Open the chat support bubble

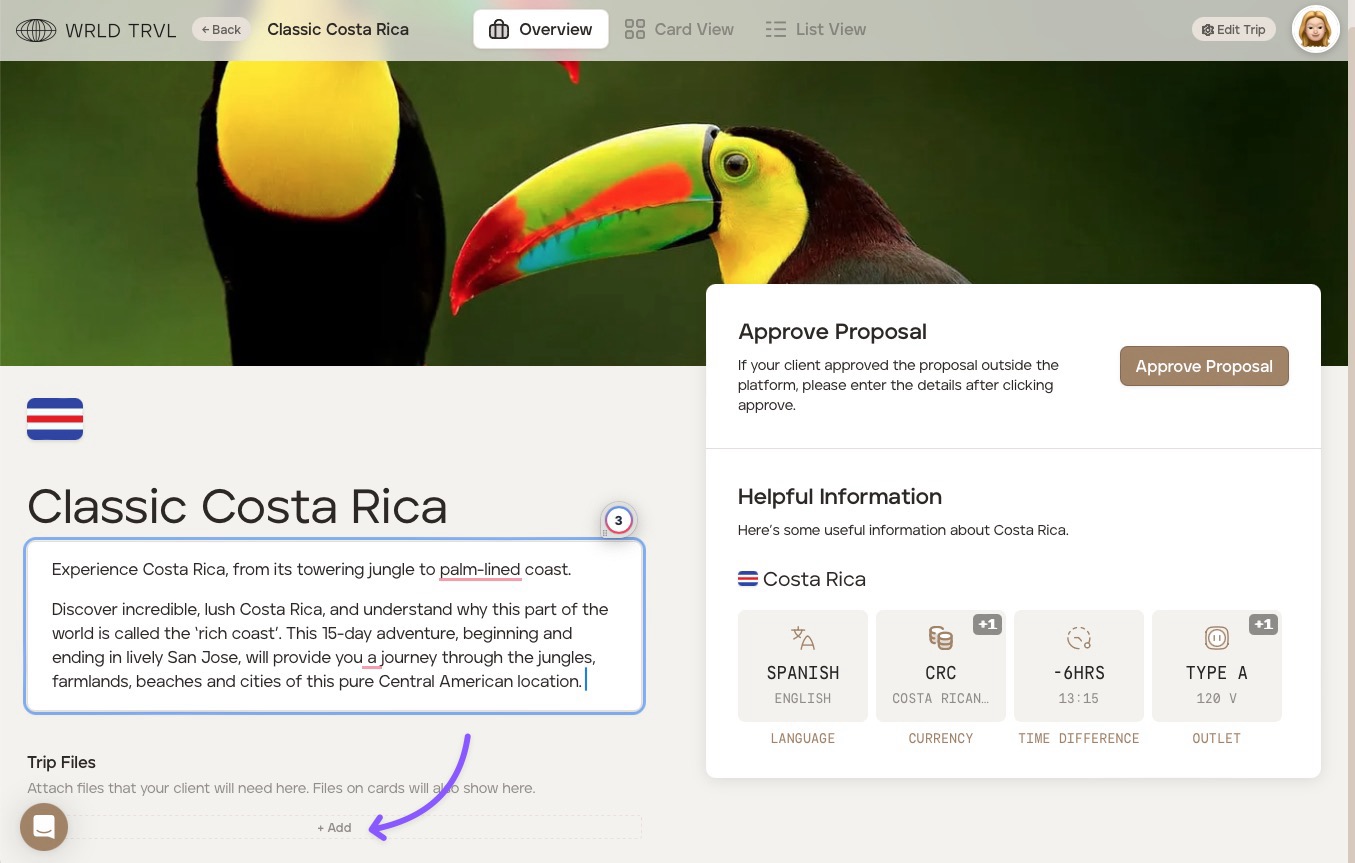(44, 827)
